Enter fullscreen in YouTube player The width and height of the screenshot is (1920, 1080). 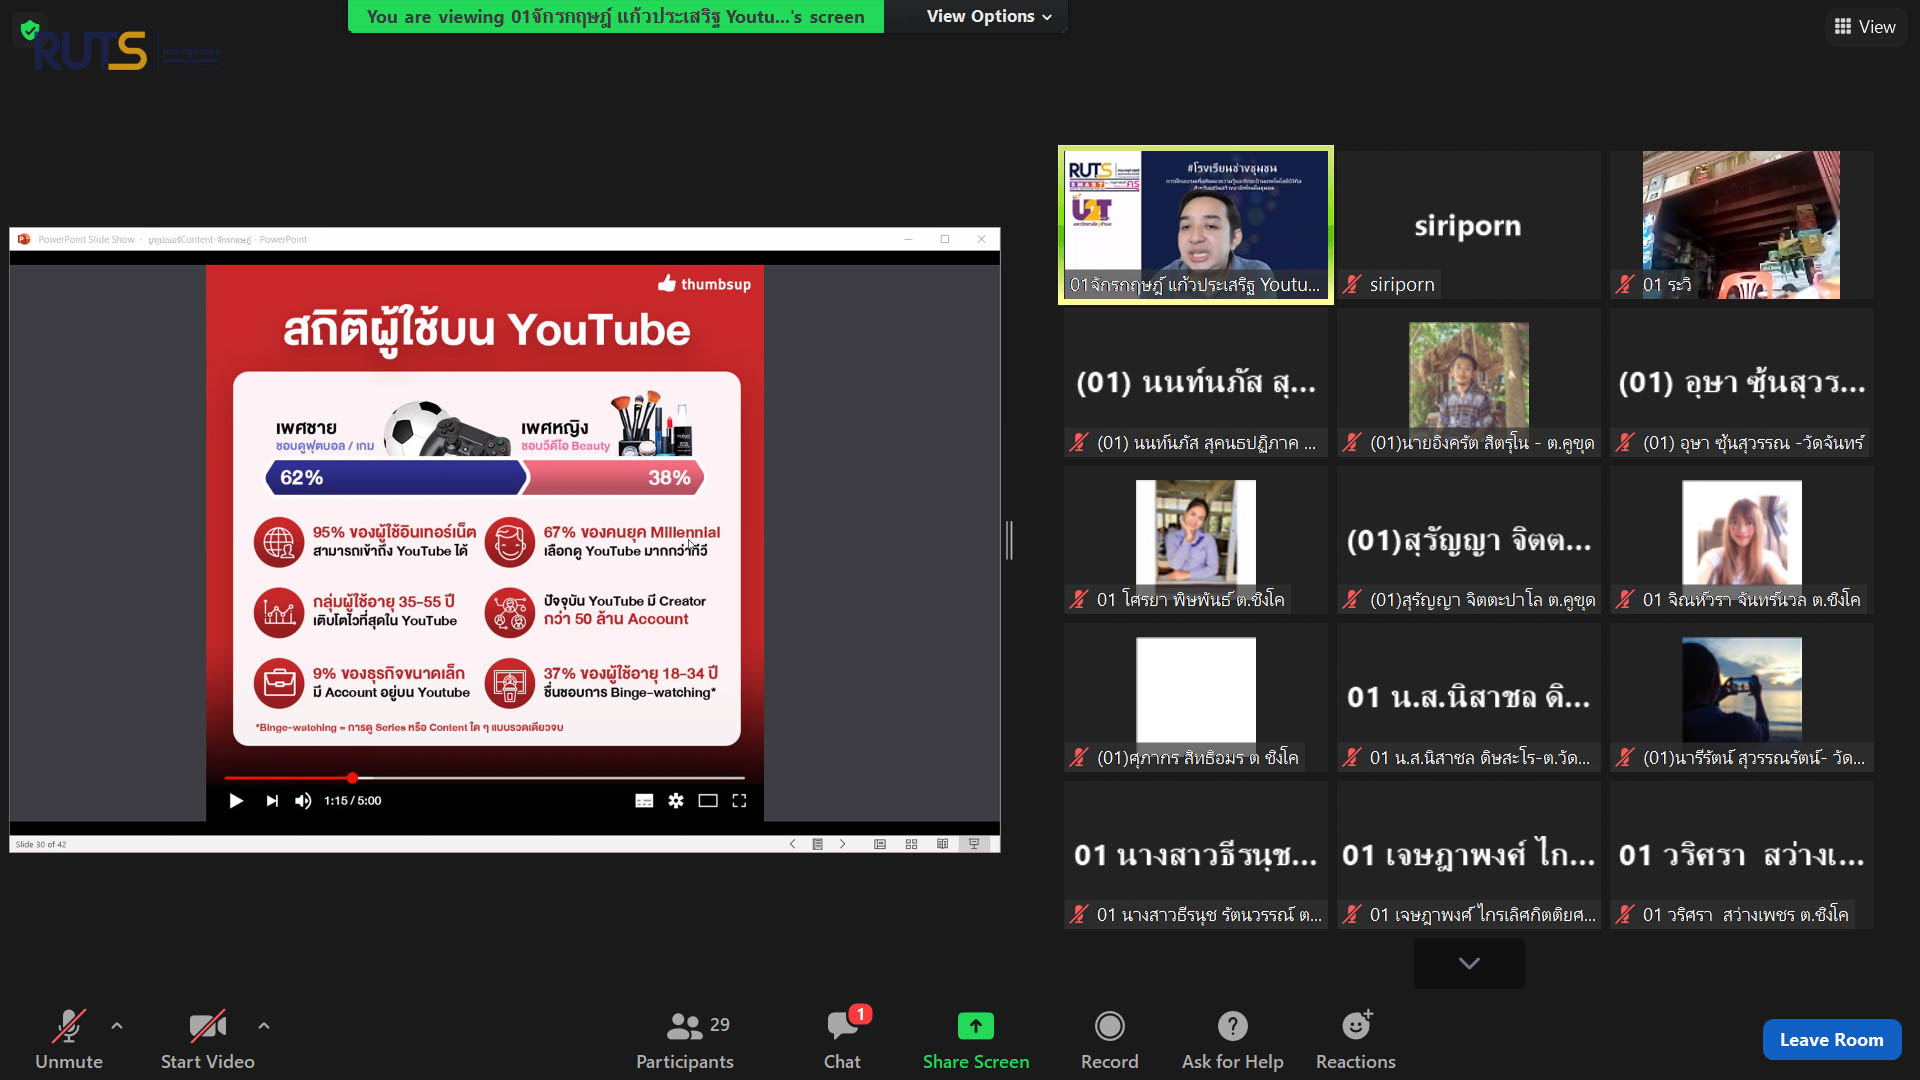click(x=739, y=801)
